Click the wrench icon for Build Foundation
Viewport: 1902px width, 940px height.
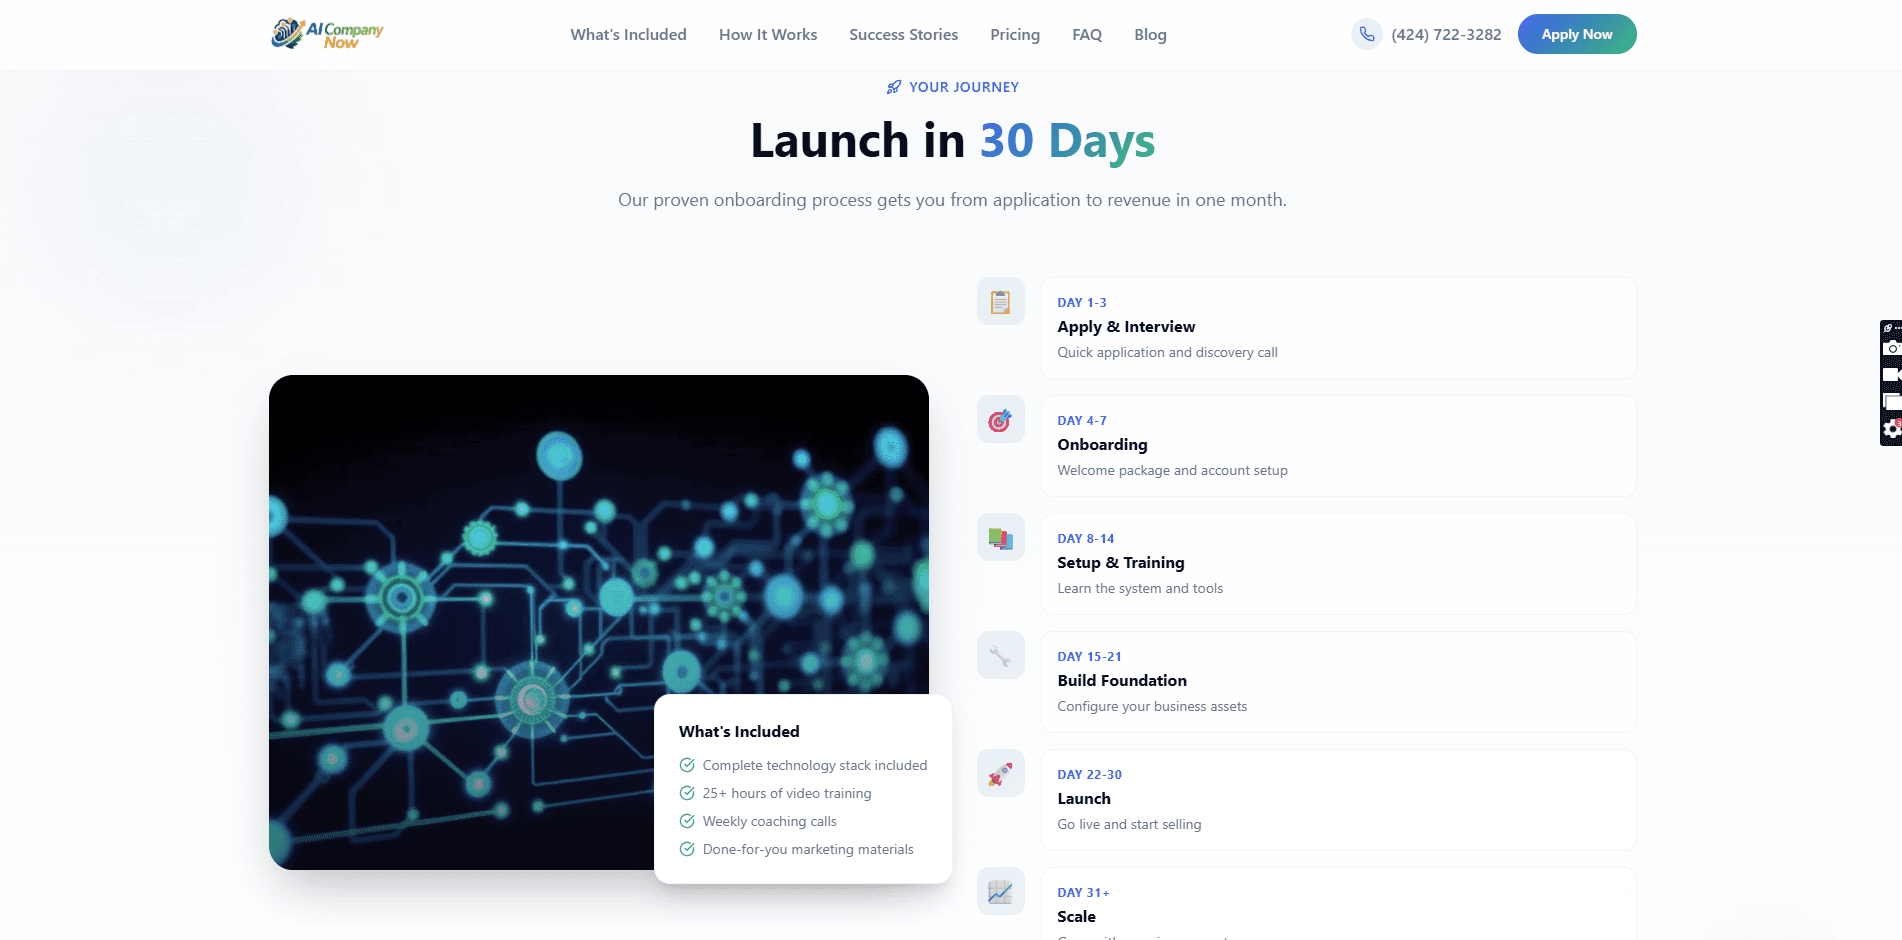click(x=1000, y=655)
